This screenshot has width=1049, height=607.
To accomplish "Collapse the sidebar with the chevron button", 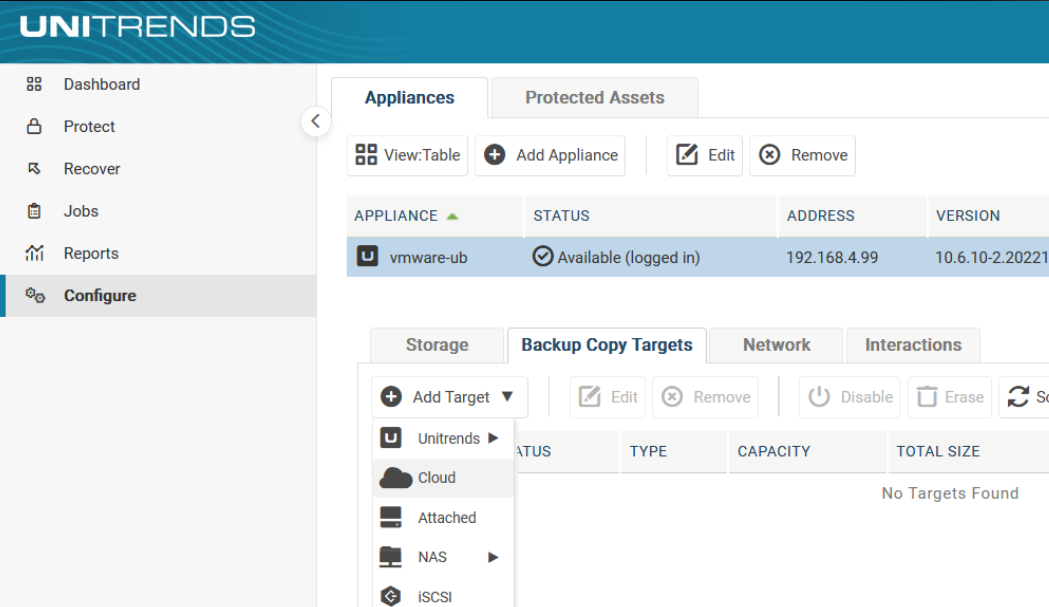I will click(316, 121).
